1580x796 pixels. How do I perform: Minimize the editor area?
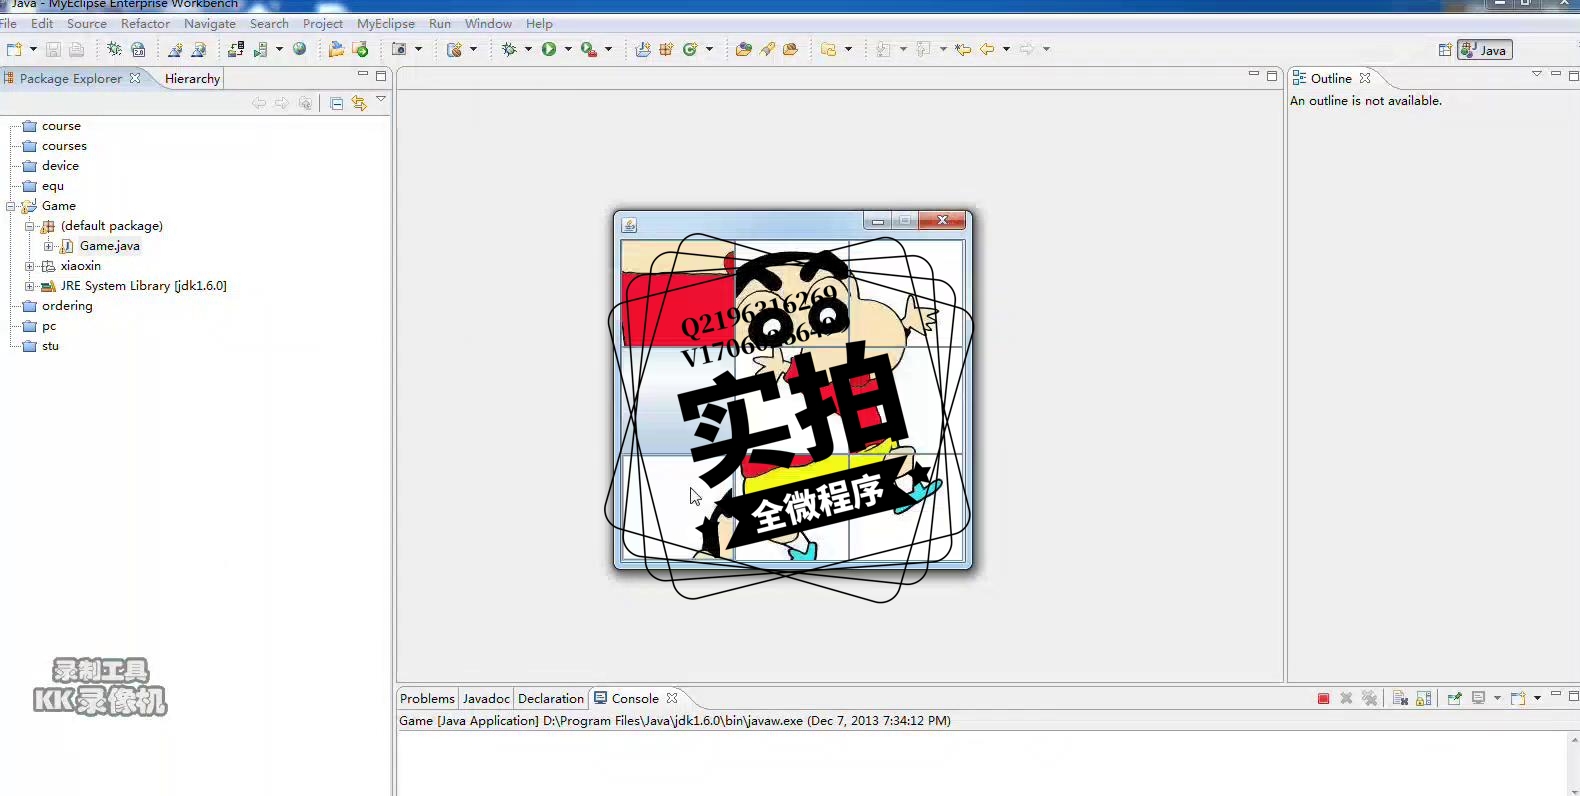point(1254,75)
